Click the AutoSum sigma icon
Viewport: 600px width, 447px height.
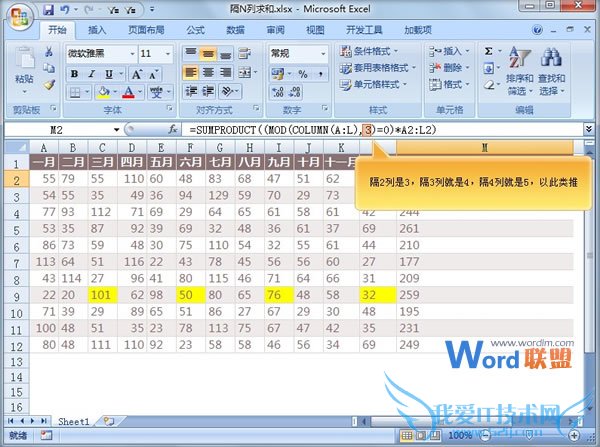[488, 51]
